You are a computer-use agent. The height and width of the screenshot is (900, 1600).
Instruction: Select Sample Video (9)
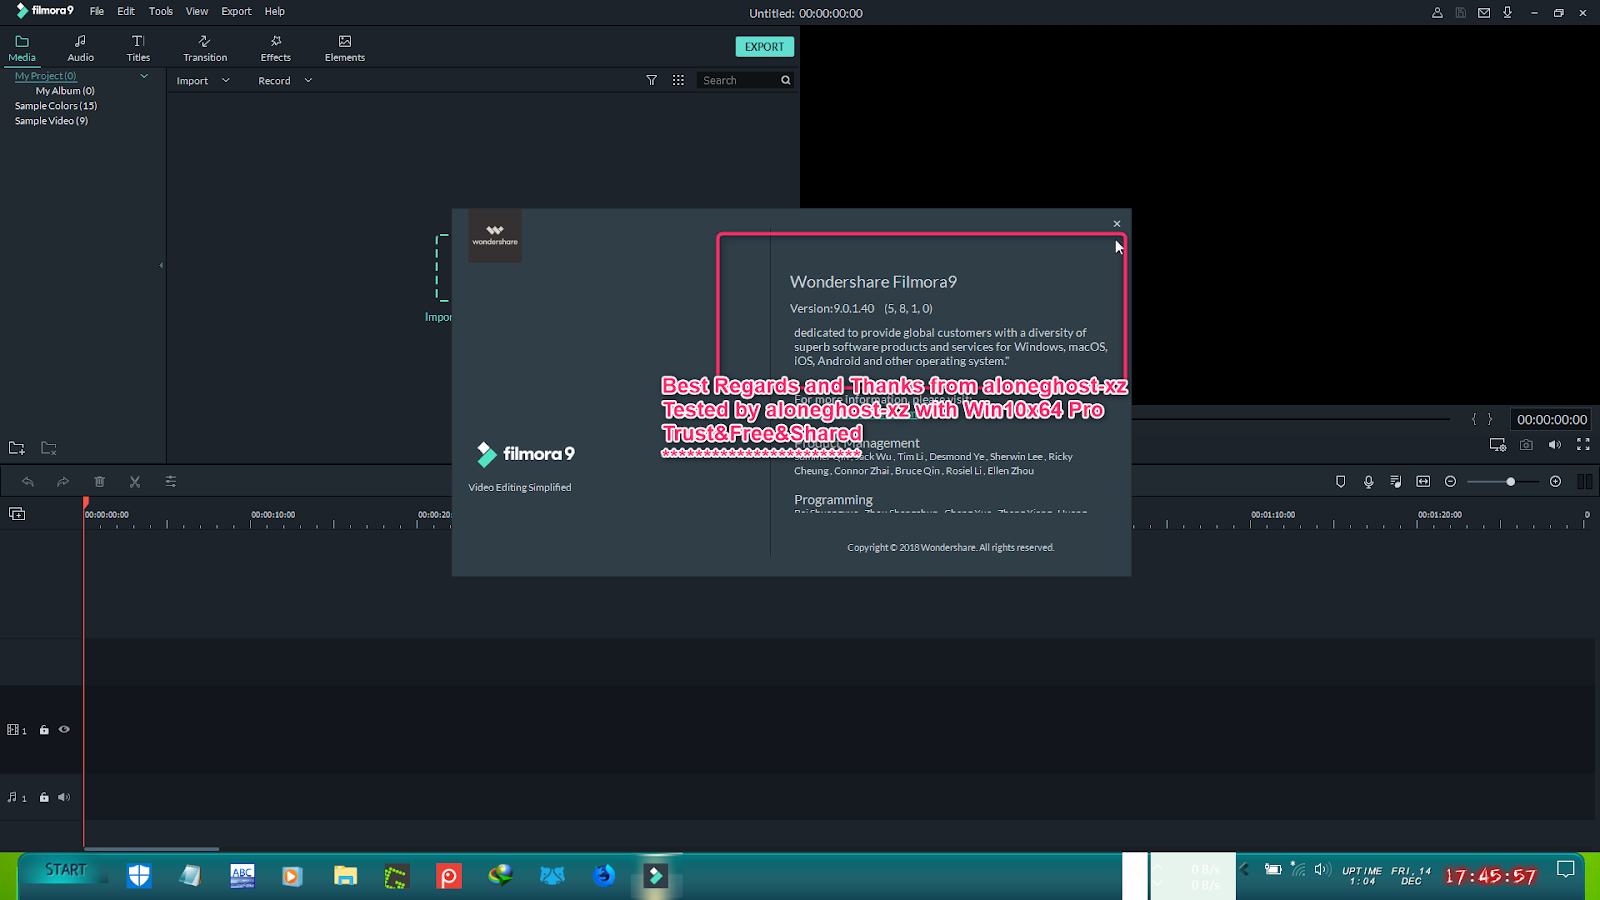click(x=51, y=121)
